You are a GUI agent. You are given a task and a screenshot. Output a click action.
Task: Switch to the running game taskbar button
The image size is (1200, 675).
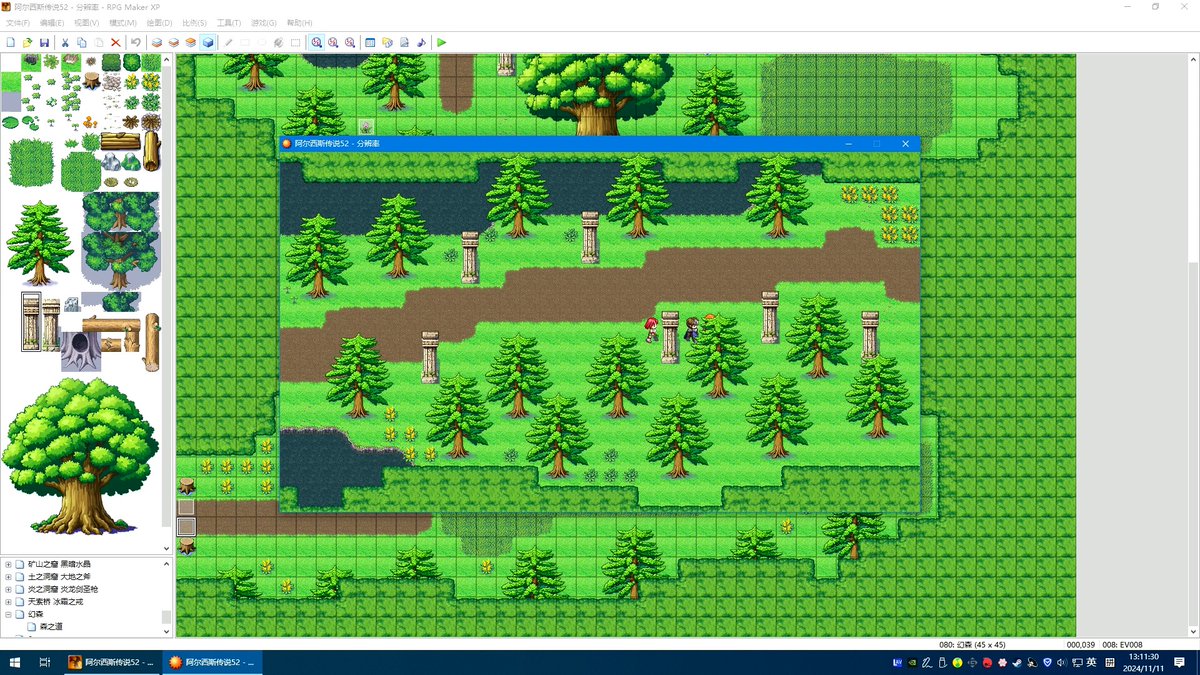click(x=210, y=662)
